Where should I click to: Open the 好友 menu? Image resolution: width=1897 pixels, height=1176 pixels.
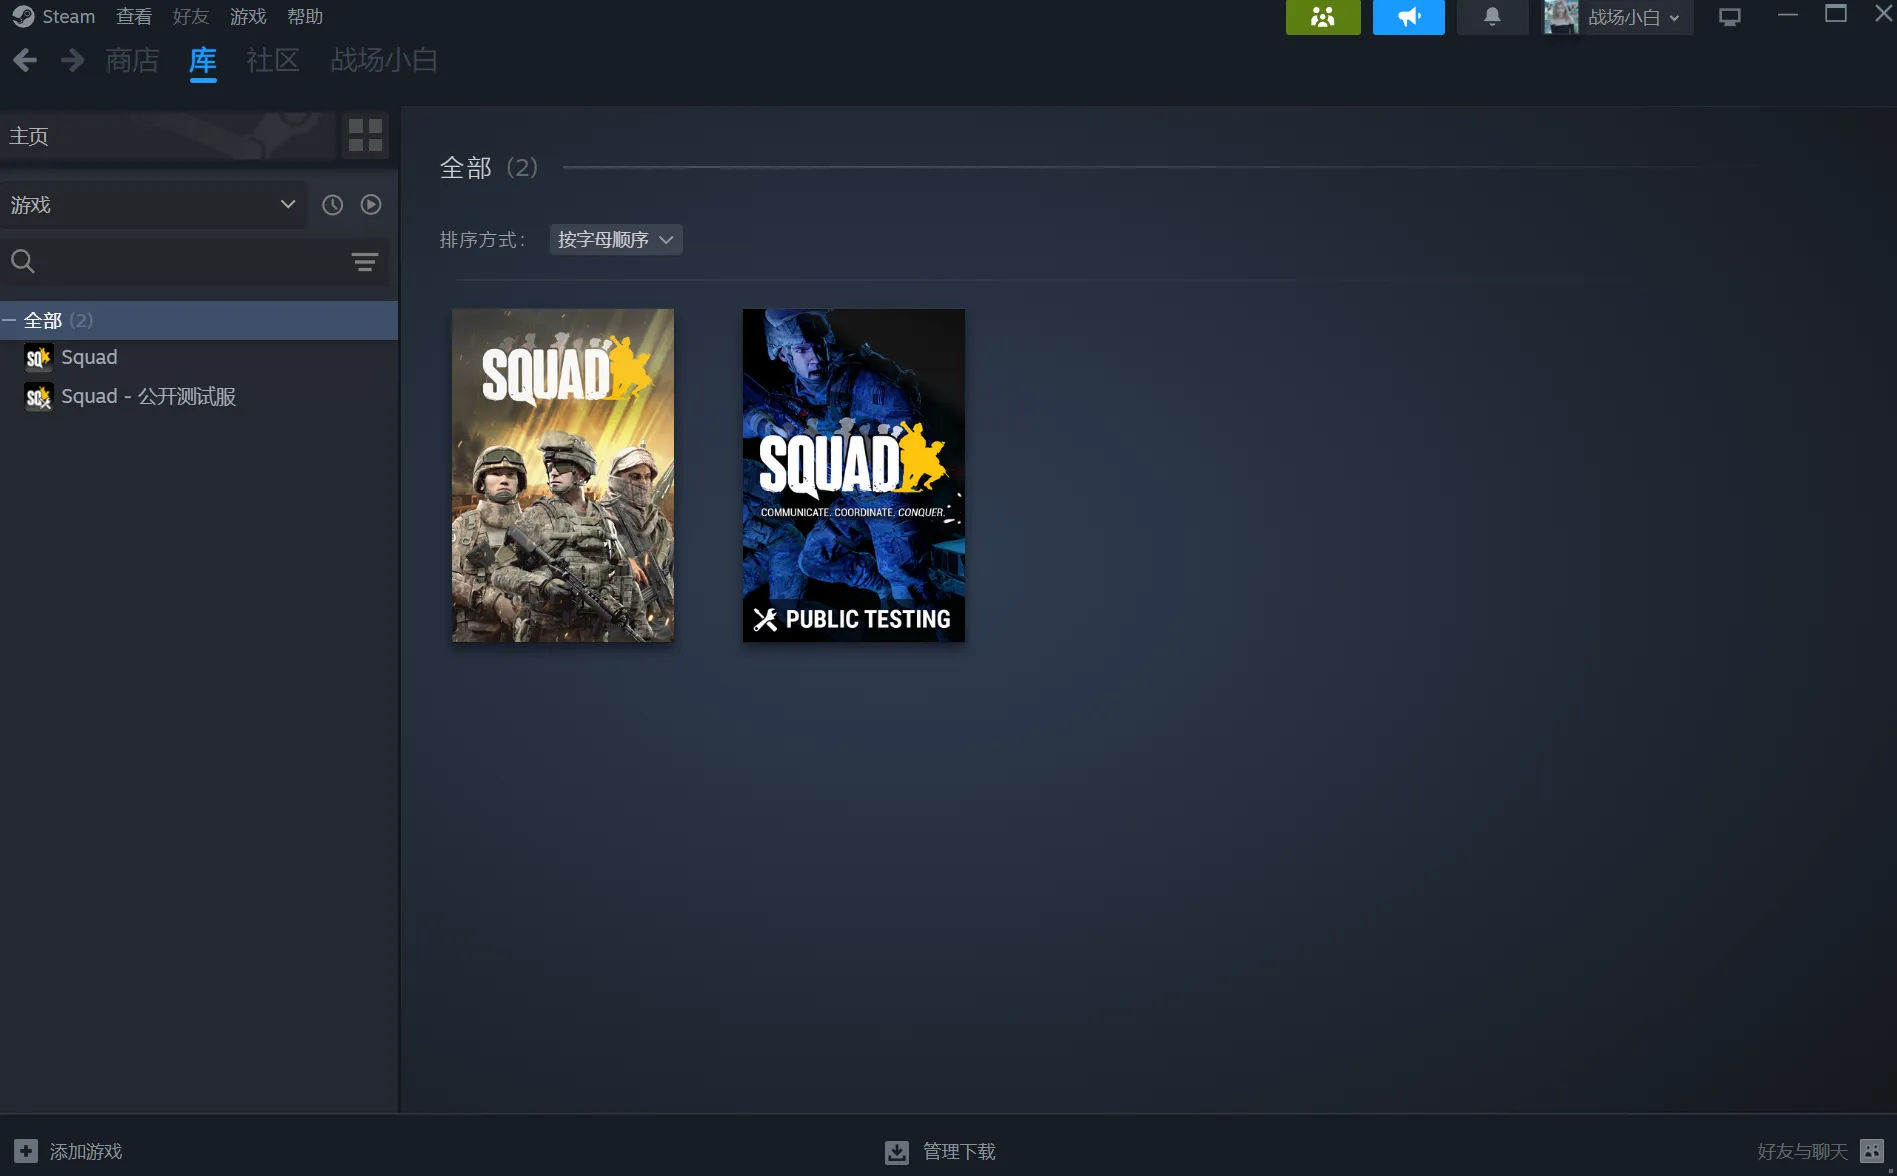point(191,17)
